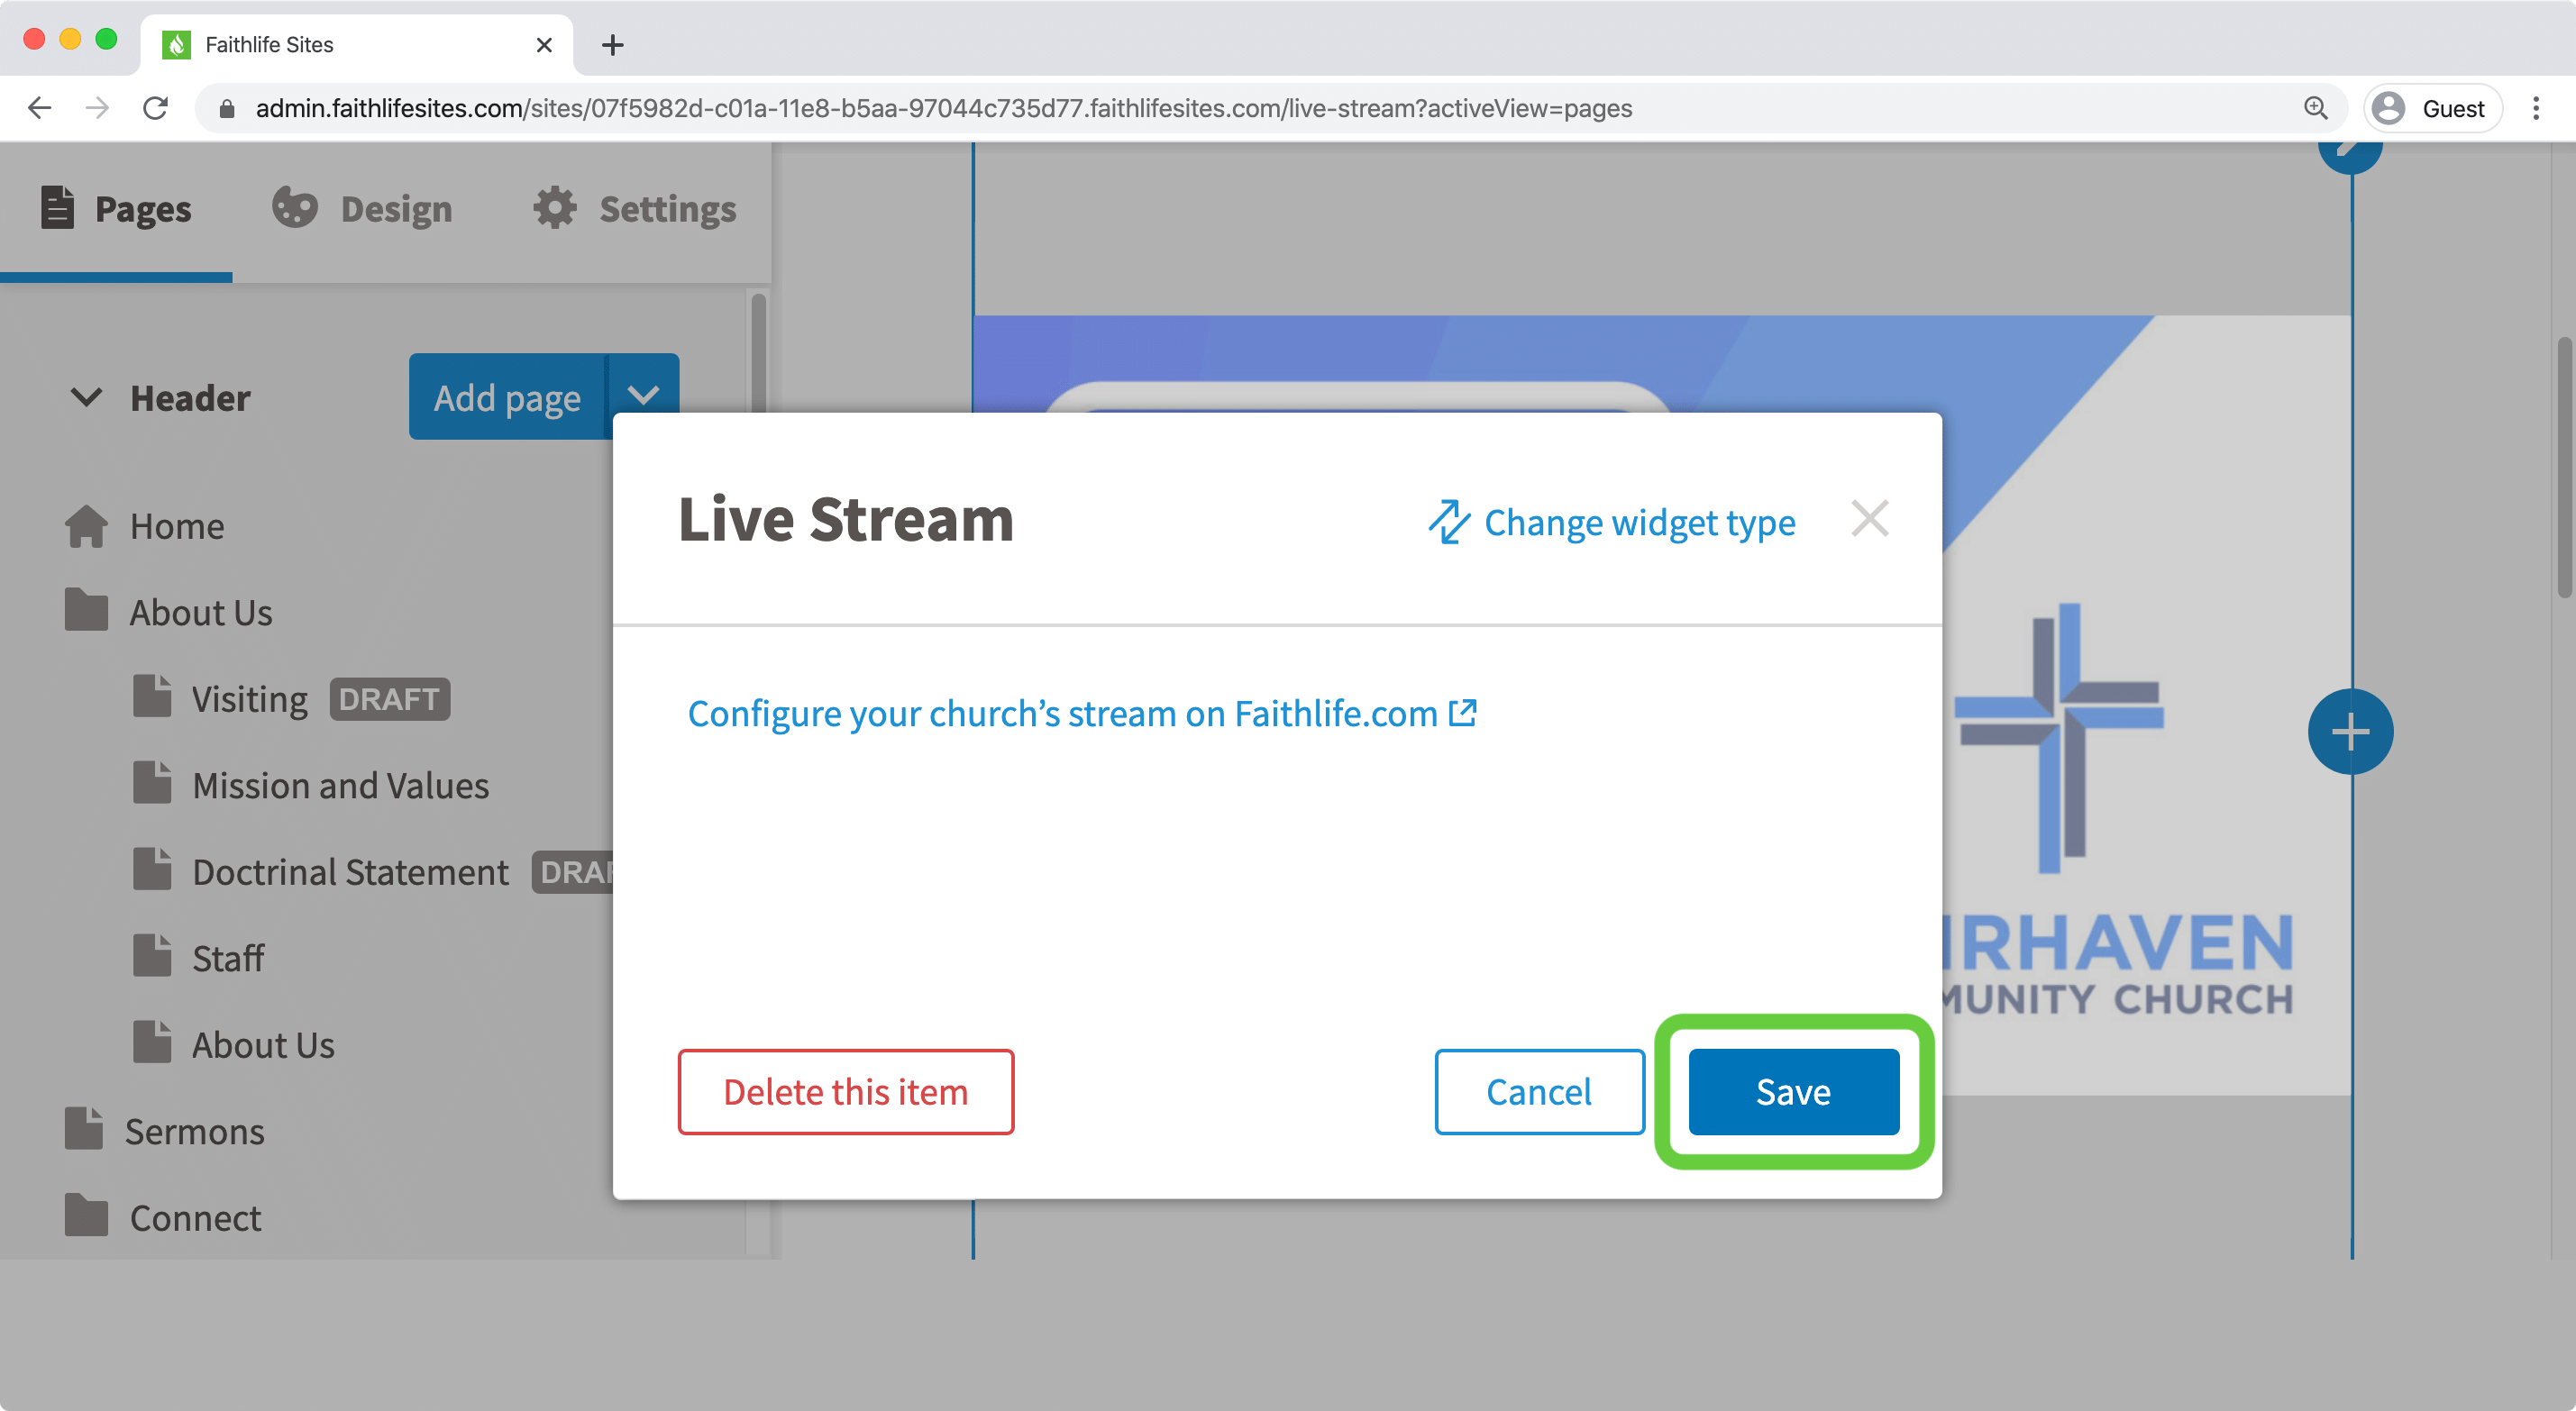Click the Settings gear icon

click(554, 207)
